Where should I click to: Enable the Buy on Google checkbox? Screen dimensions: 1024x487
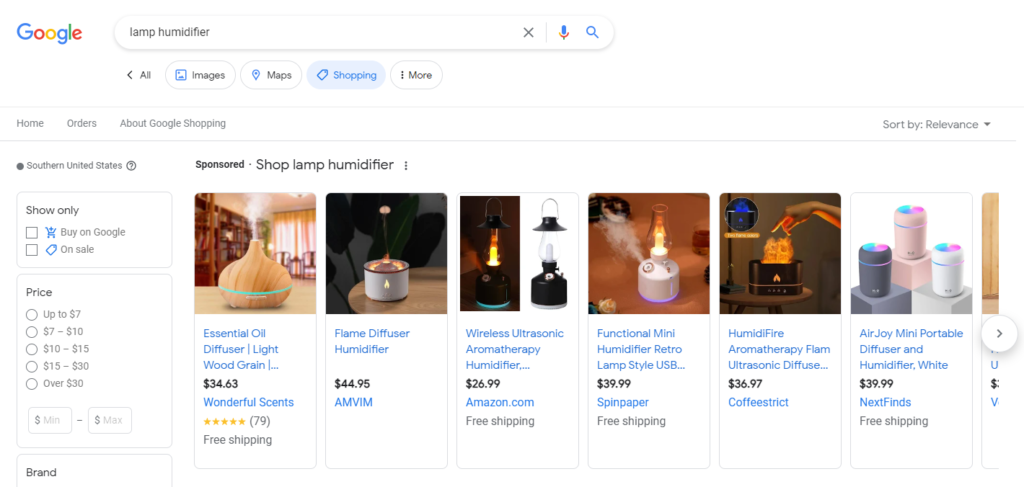click(x=31, y=232)
